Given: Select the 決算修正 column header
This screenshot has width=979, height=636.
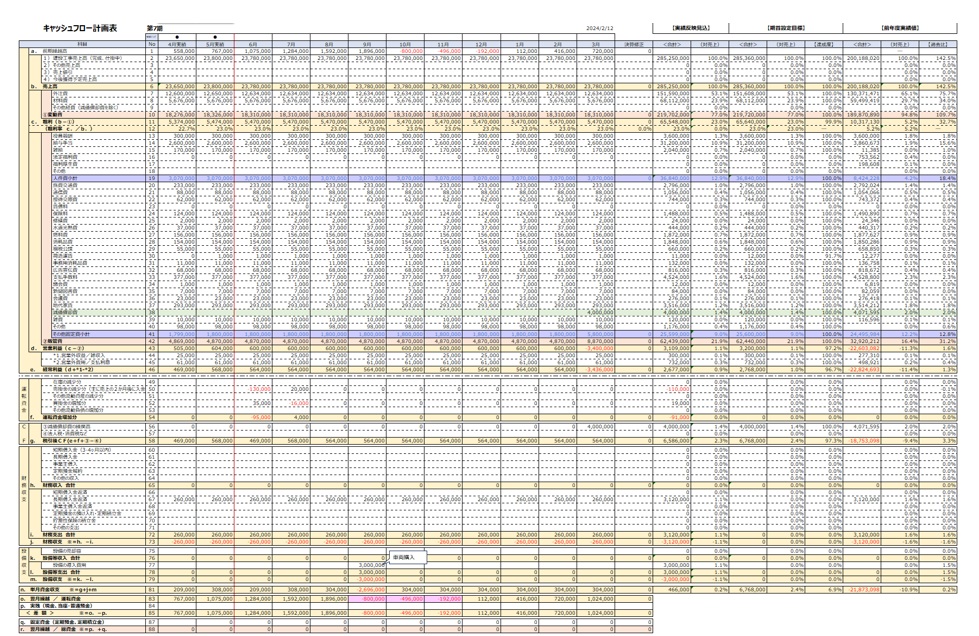Looking at the screenshot, I should coord(635,44).
